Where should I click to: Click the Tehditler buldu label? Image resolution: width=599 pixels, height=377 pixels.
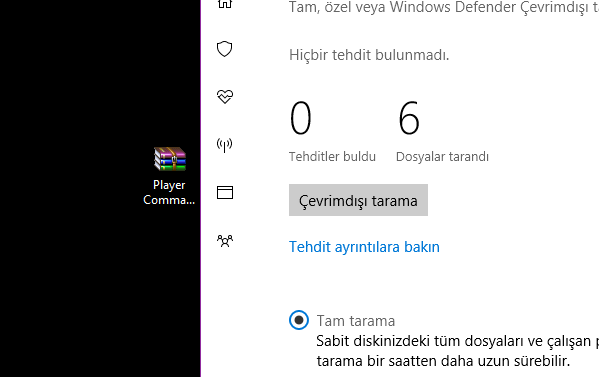click(x=332, y=157)
